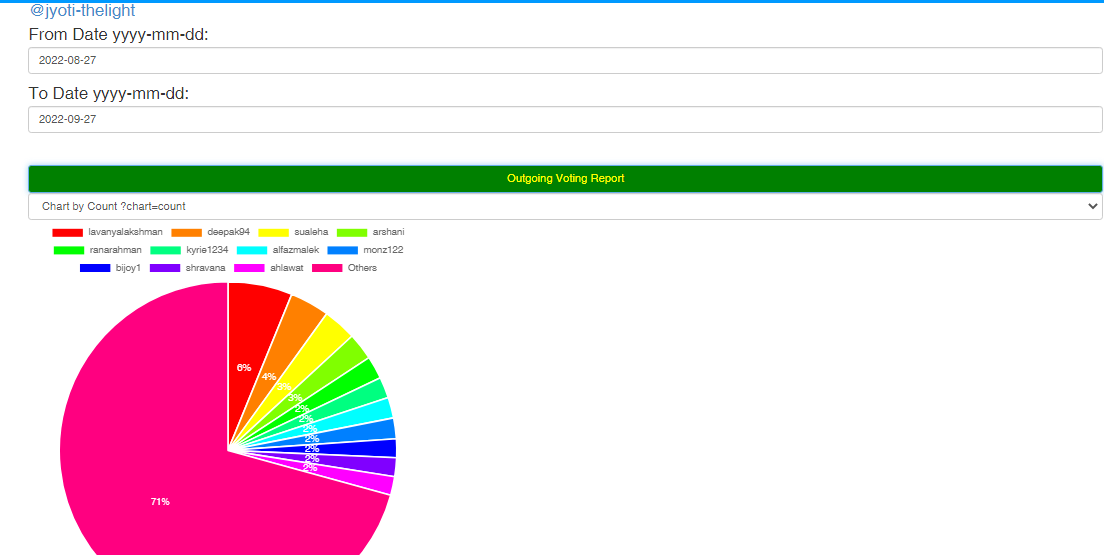Toggle kyrie1234 mint legend swatch
Image resolution: width=1104 pixels, height=555 pixels.
coord(165,250)
